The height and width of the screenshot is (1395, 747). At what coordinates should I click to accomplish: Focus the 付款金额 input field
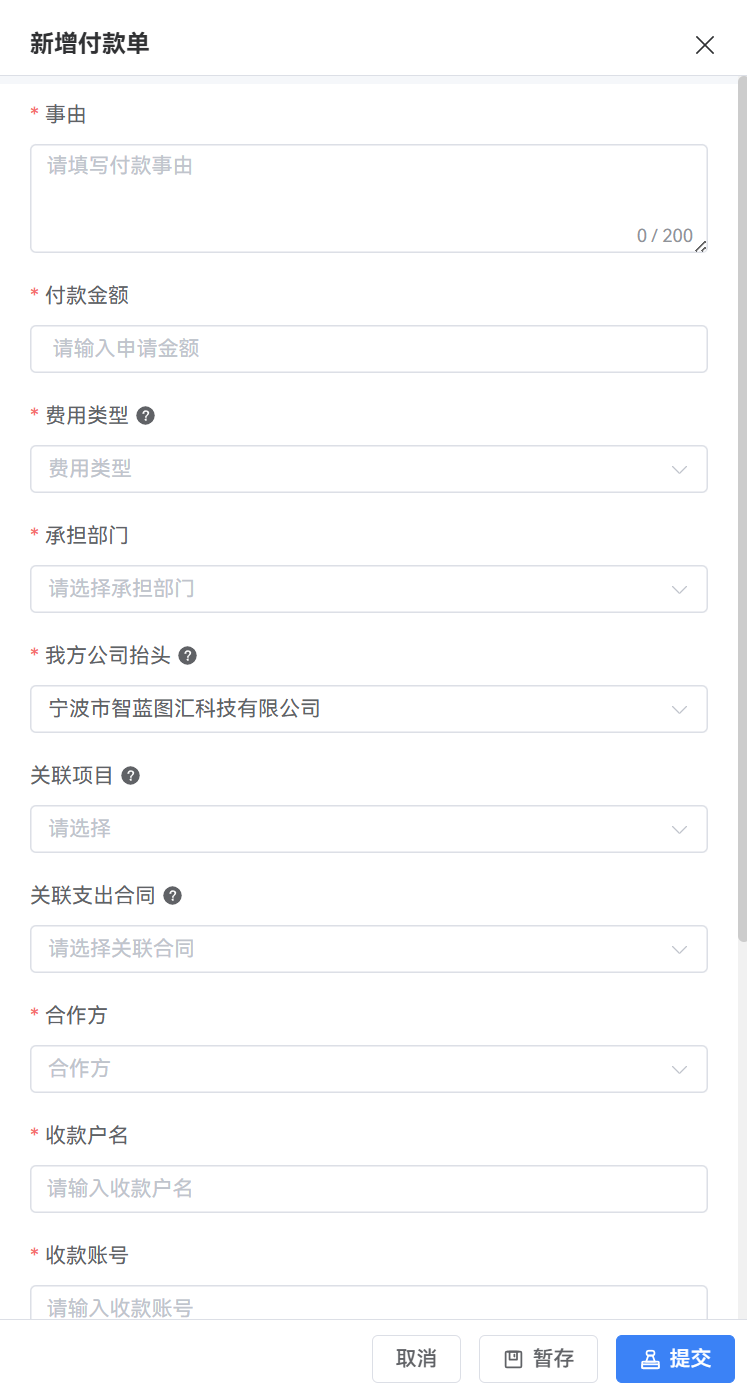(x=368, y=349)
